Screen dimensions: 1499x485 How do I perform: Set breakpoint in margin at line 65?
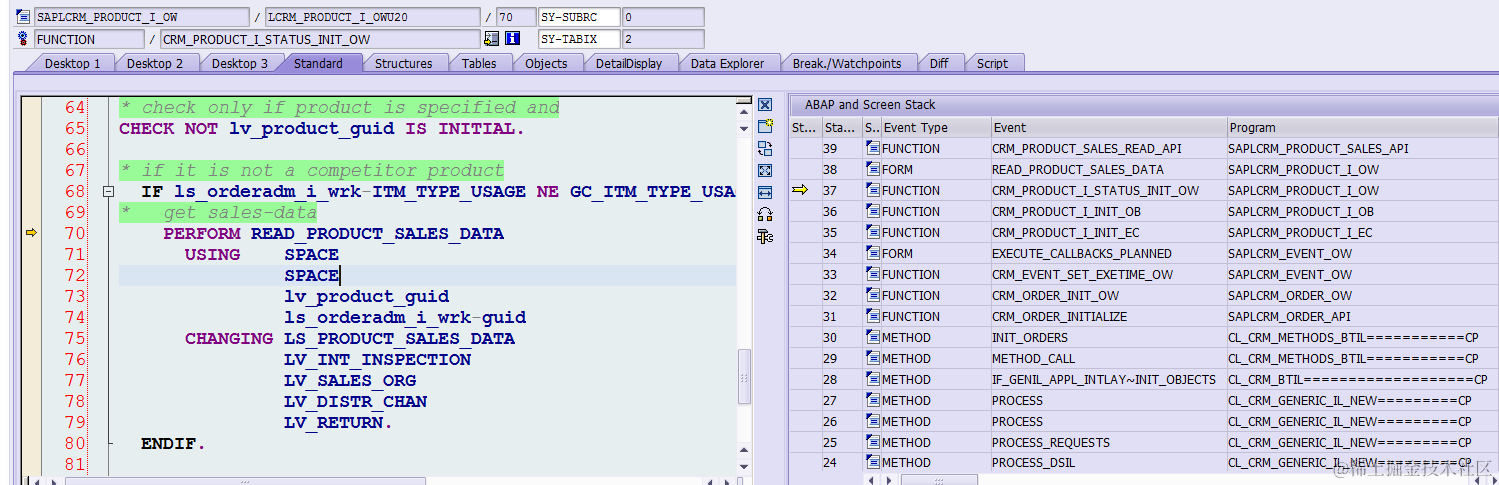click(31, 129)
